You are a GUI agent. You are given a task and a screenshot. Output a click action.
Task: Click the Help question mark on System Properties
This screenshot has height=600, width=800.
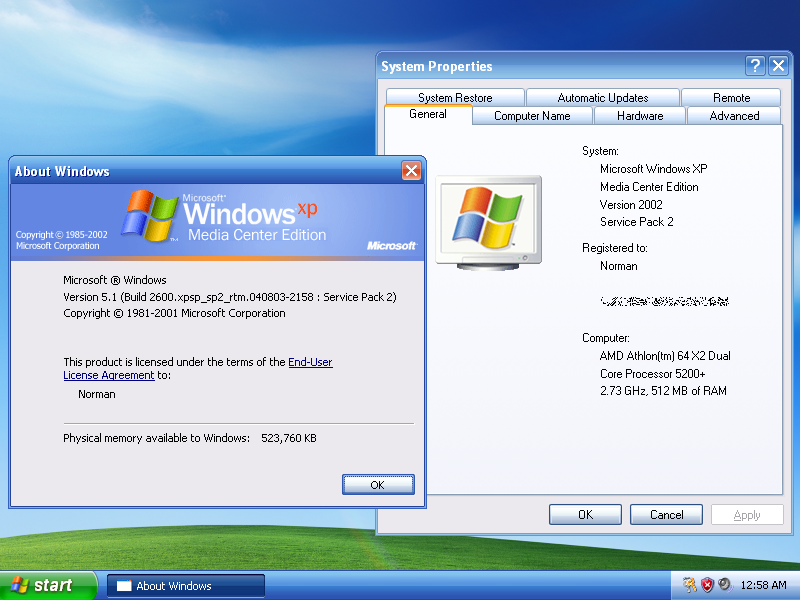(x=754, y=65)
